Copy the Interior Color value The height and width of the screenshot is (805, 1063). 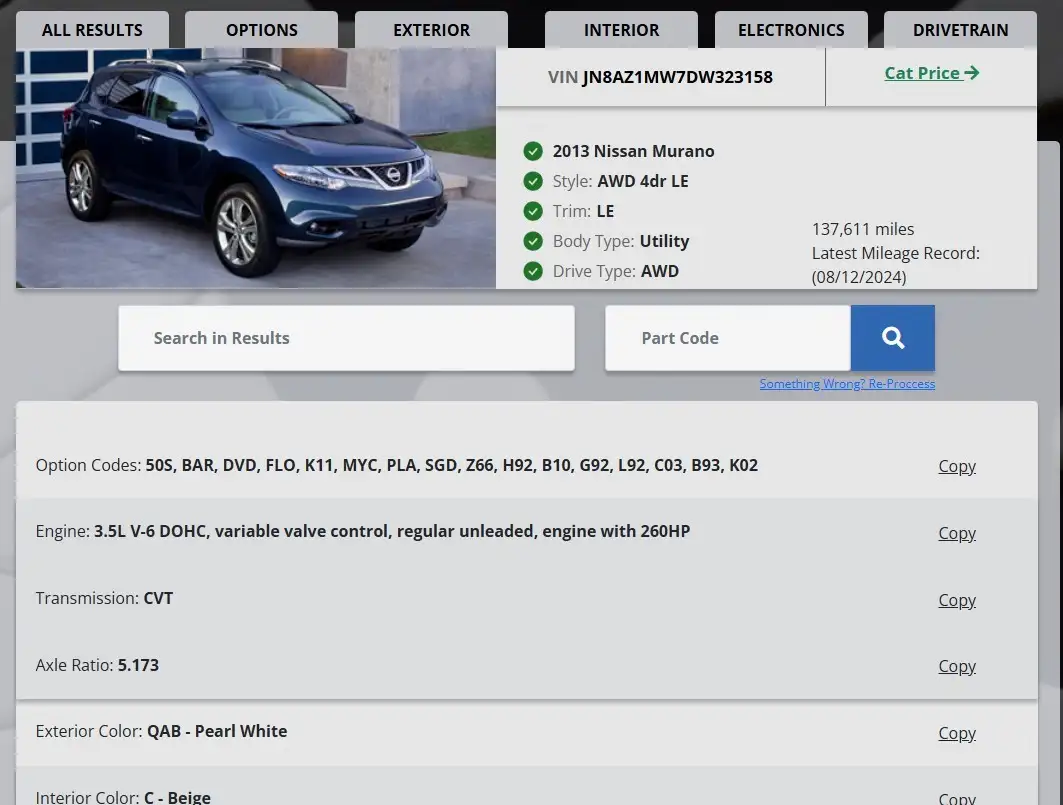tap(957, 798)
